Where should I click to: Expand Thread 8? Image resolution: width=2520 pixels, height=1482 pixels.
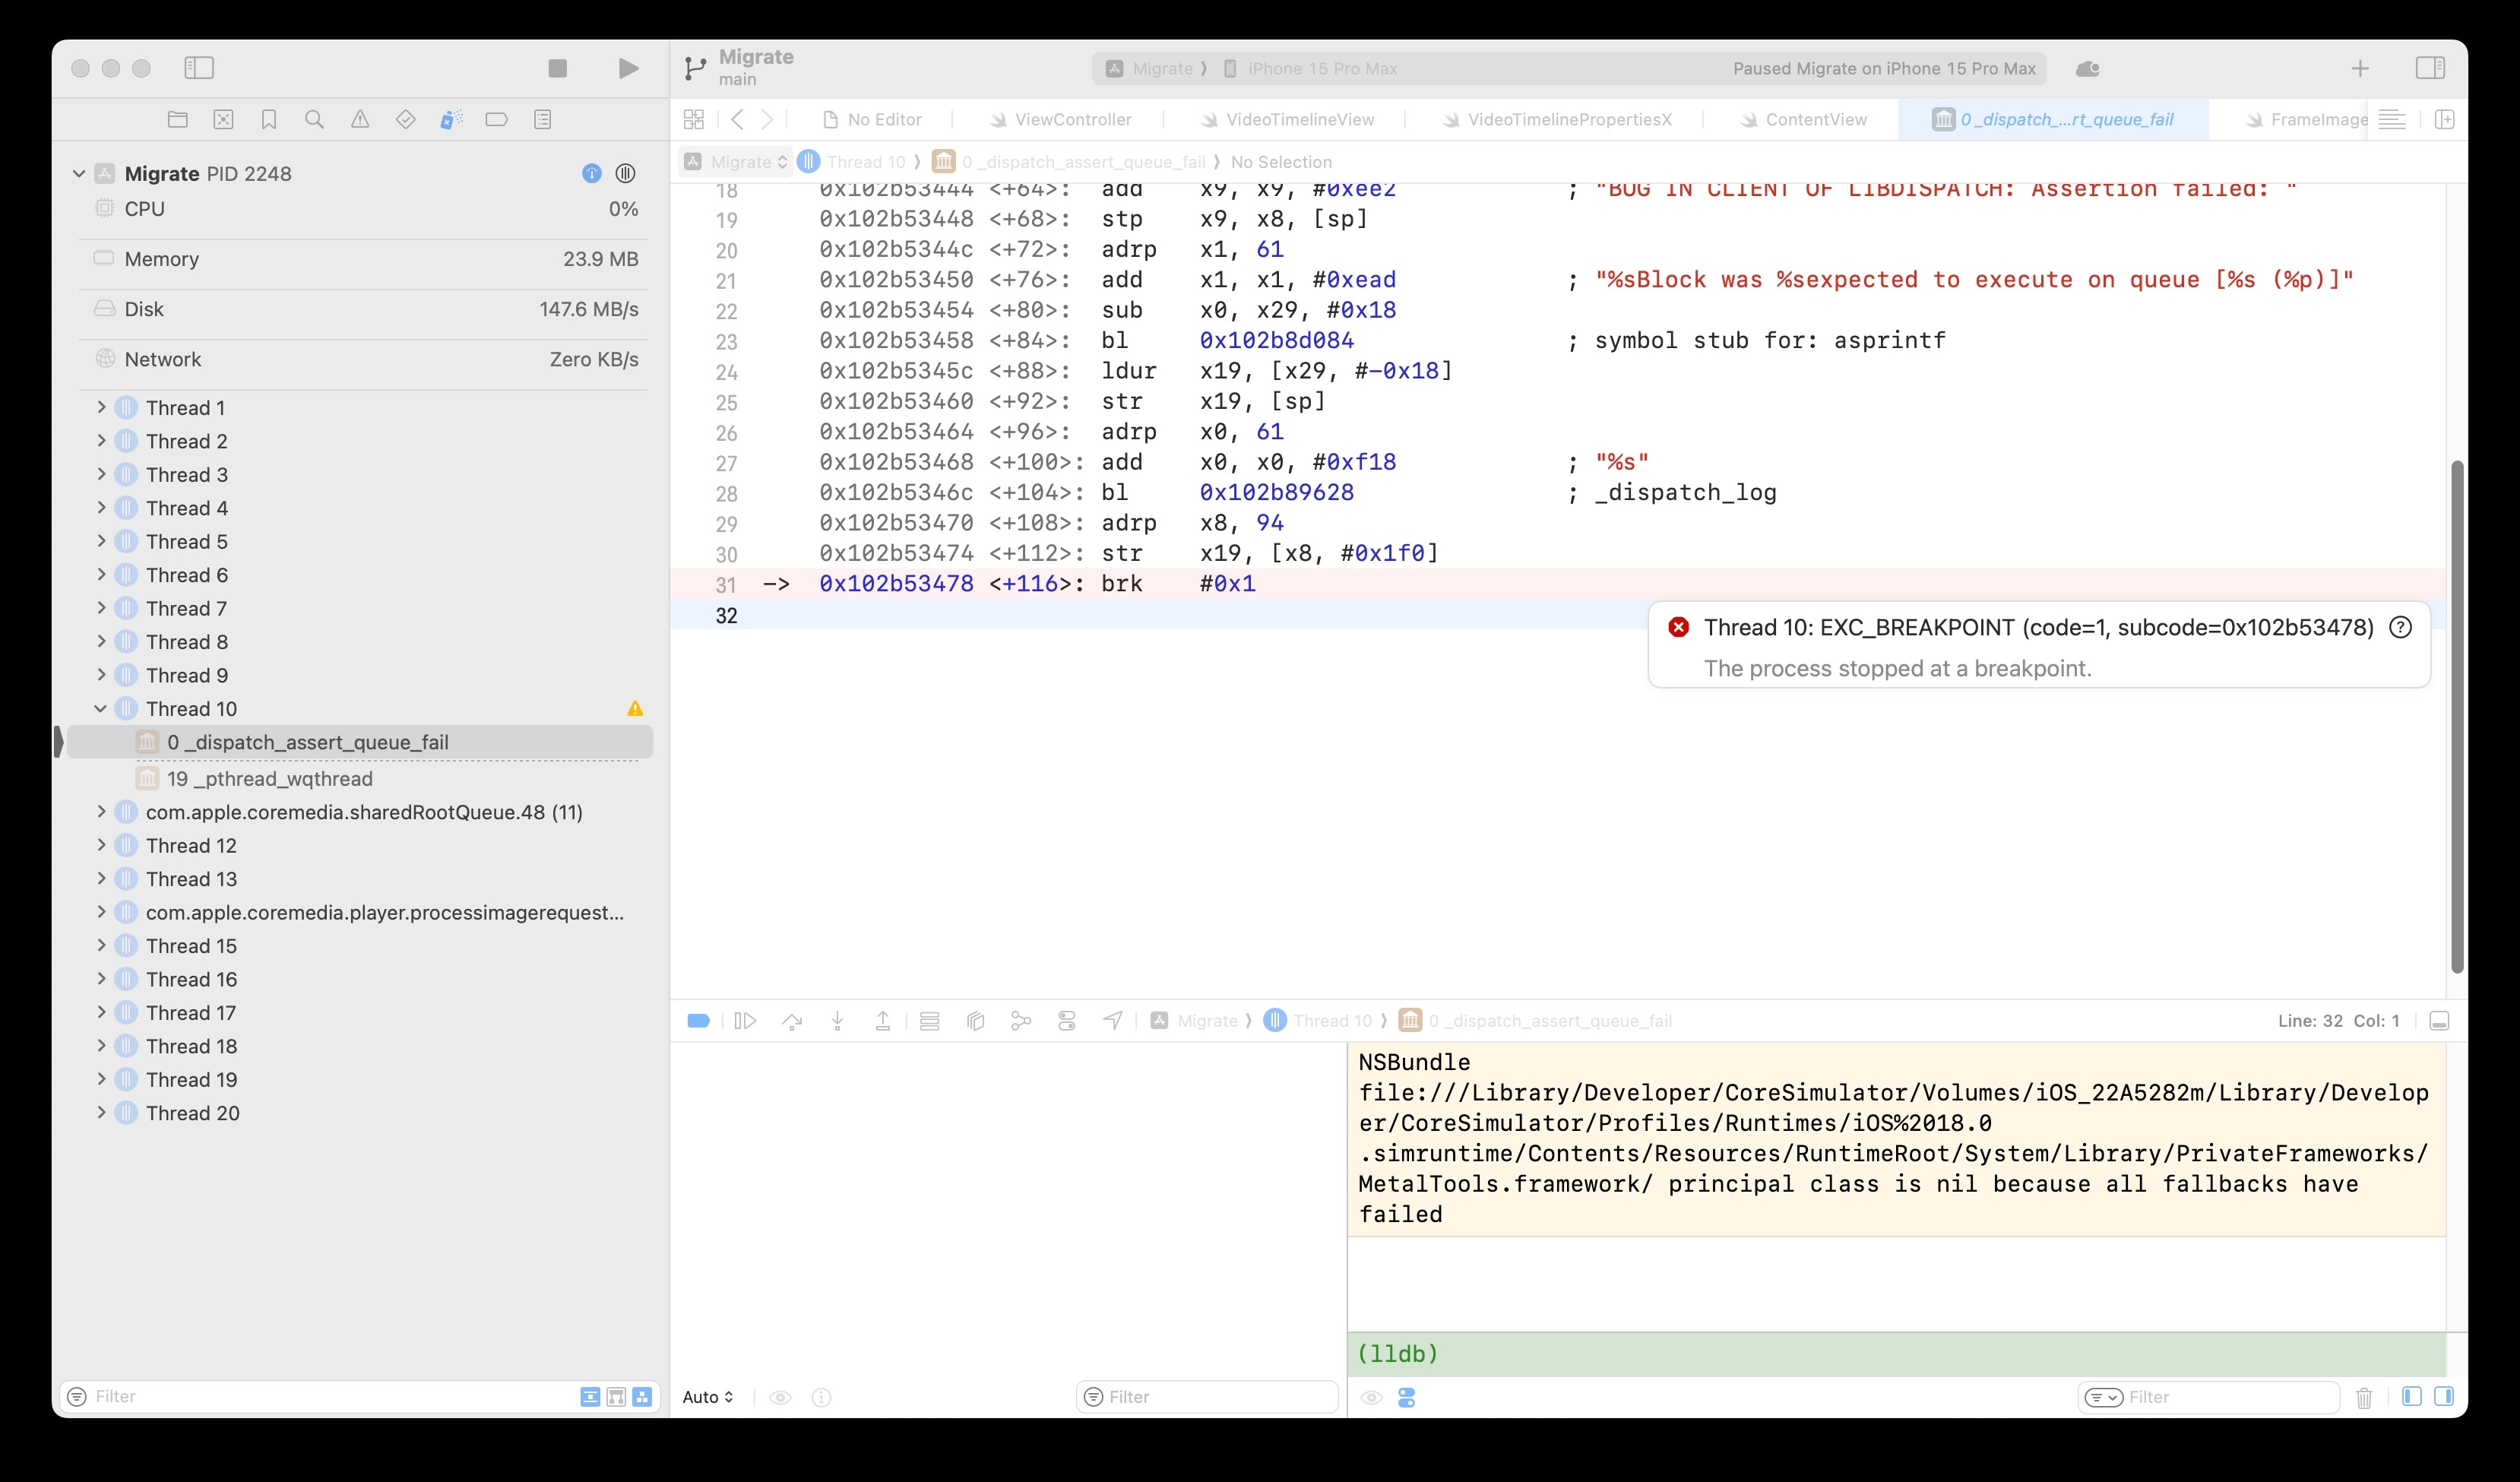click(x=101, y=641)
